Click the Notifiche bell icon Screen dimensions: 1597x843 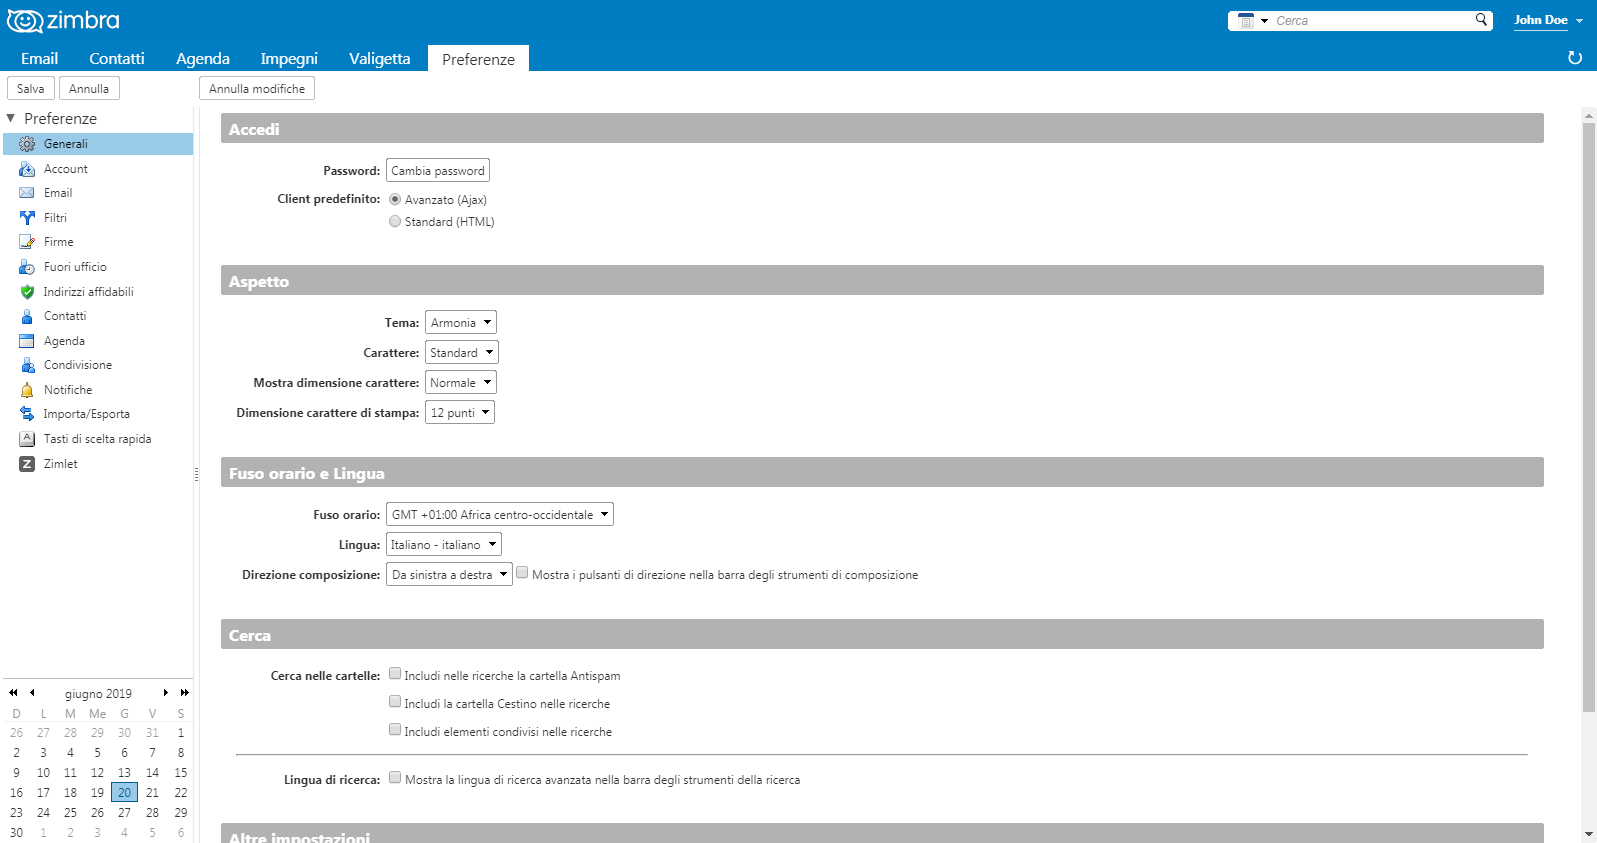click(27, 390)
